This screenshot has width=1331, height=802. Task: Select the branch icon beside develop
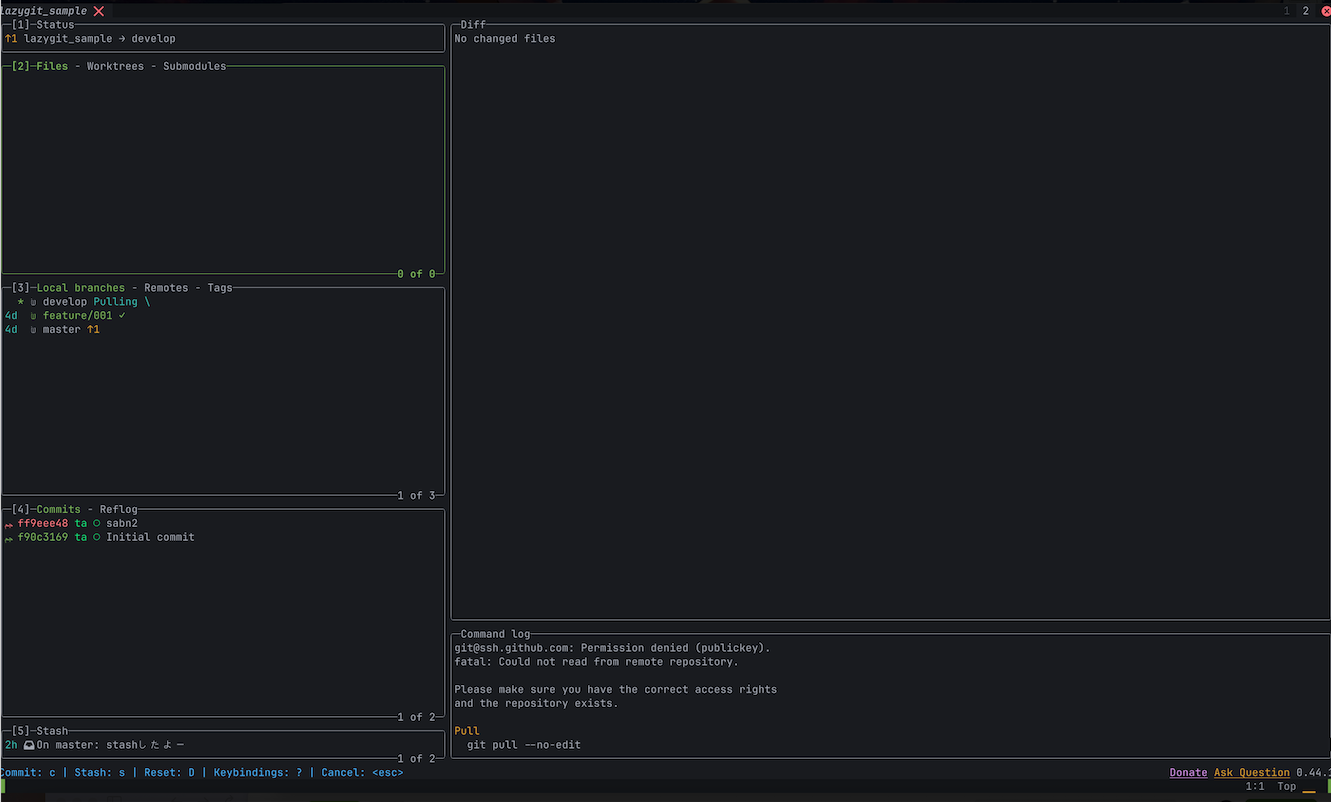point(32,301)
